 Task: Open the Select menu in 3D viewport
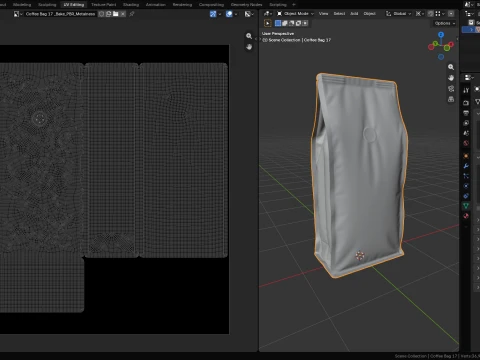pyautogui.click(x=339, y=14)
